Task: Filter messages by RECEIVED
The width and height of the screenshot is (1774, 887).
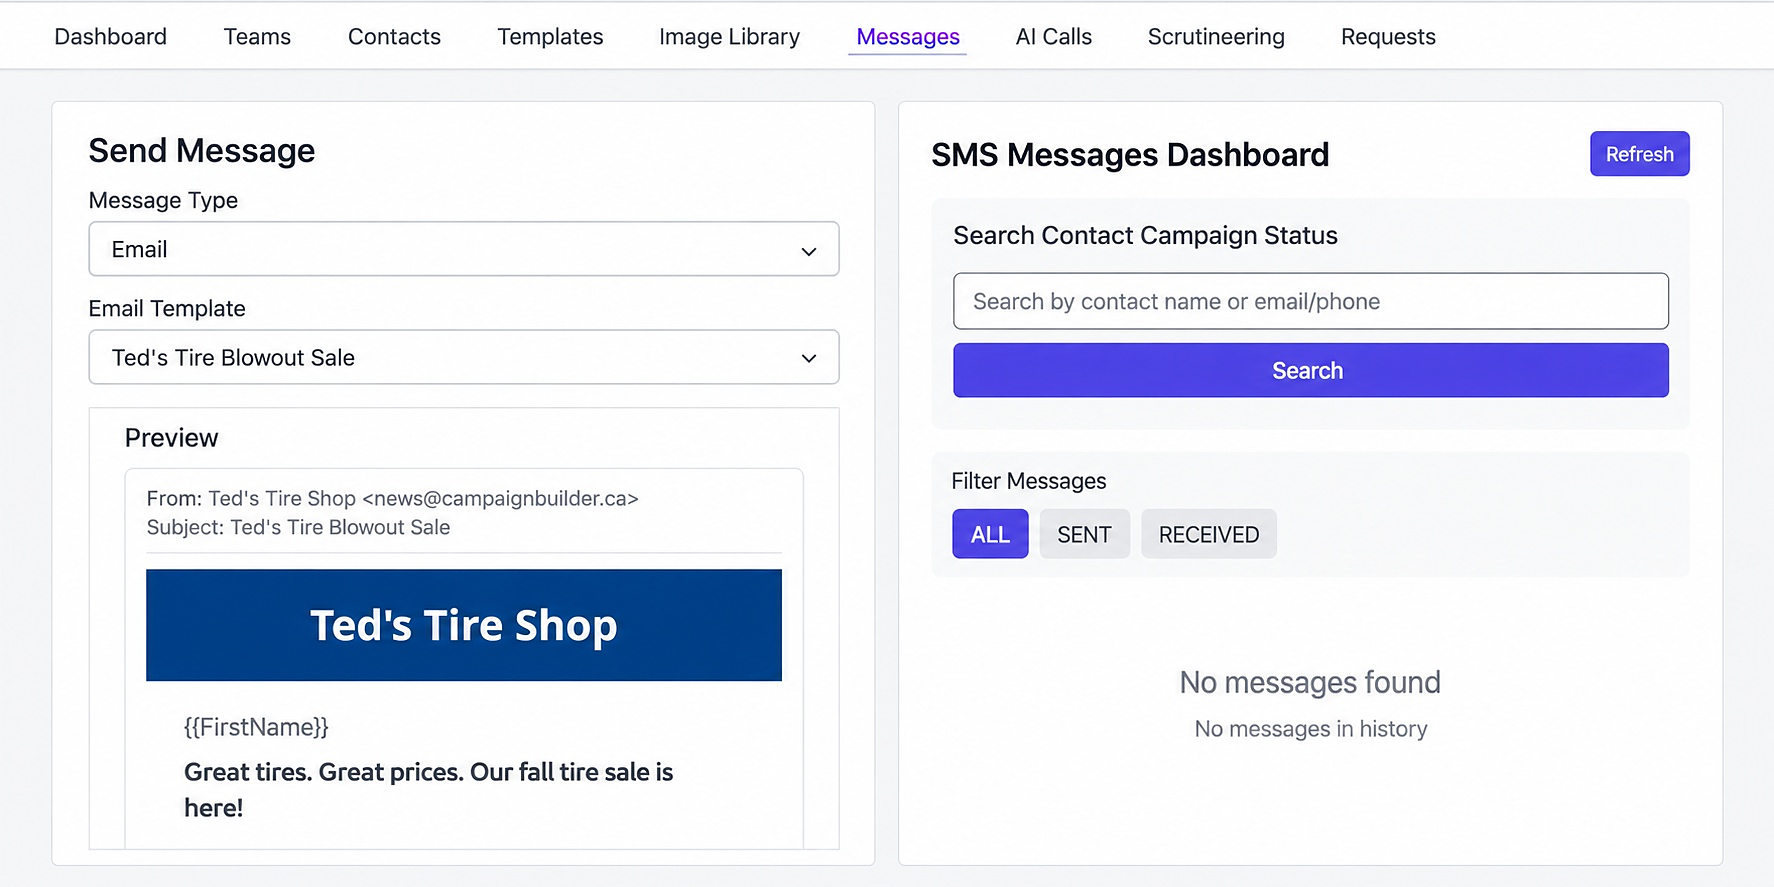Action: (x=1208, y=534)
